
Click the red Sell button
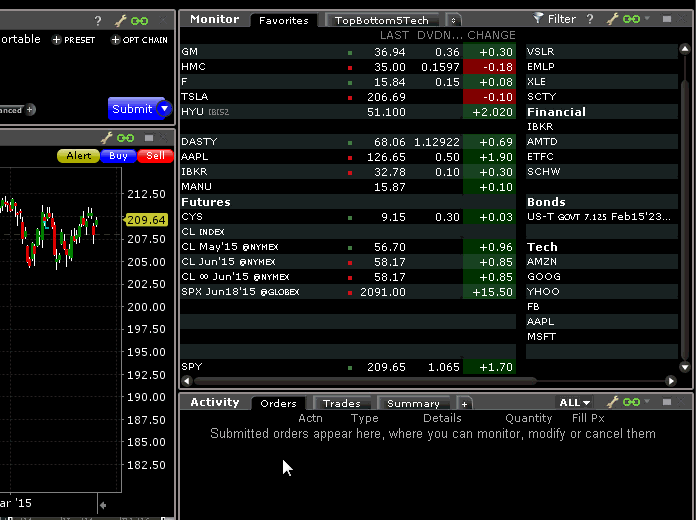155,156
